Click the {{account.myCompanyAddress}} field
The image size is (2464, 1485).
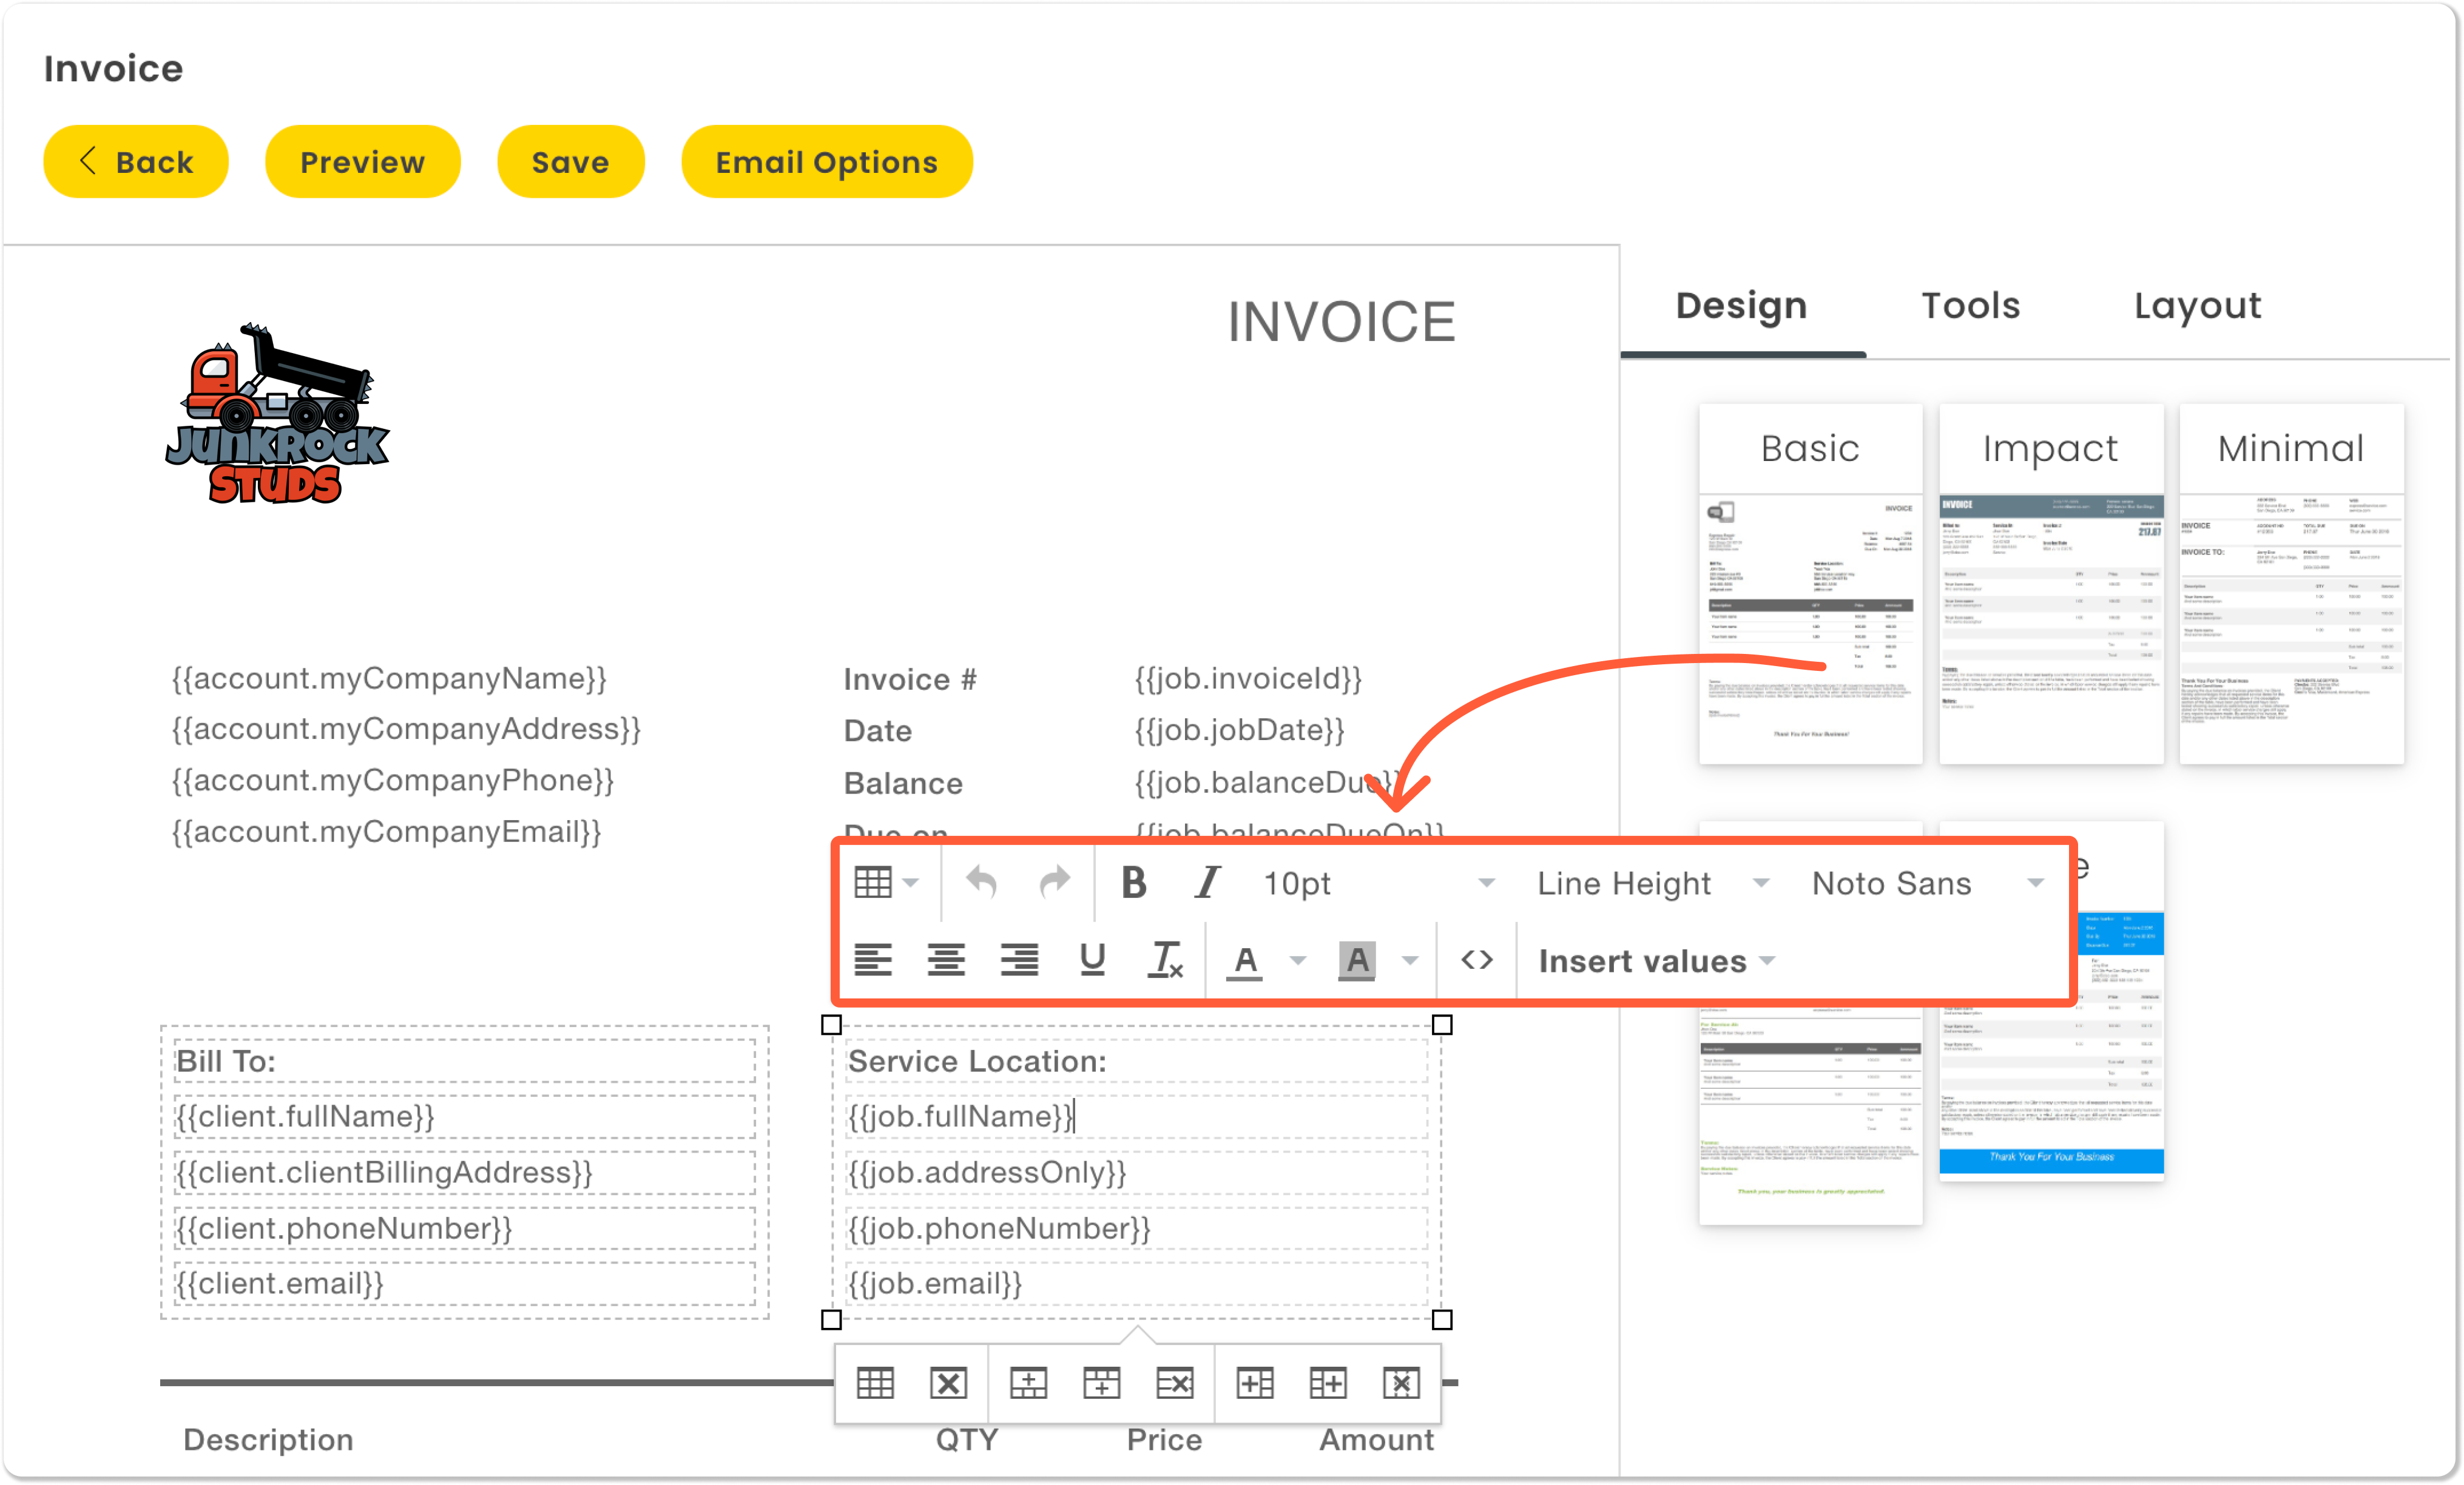click(x=406, y=729)
